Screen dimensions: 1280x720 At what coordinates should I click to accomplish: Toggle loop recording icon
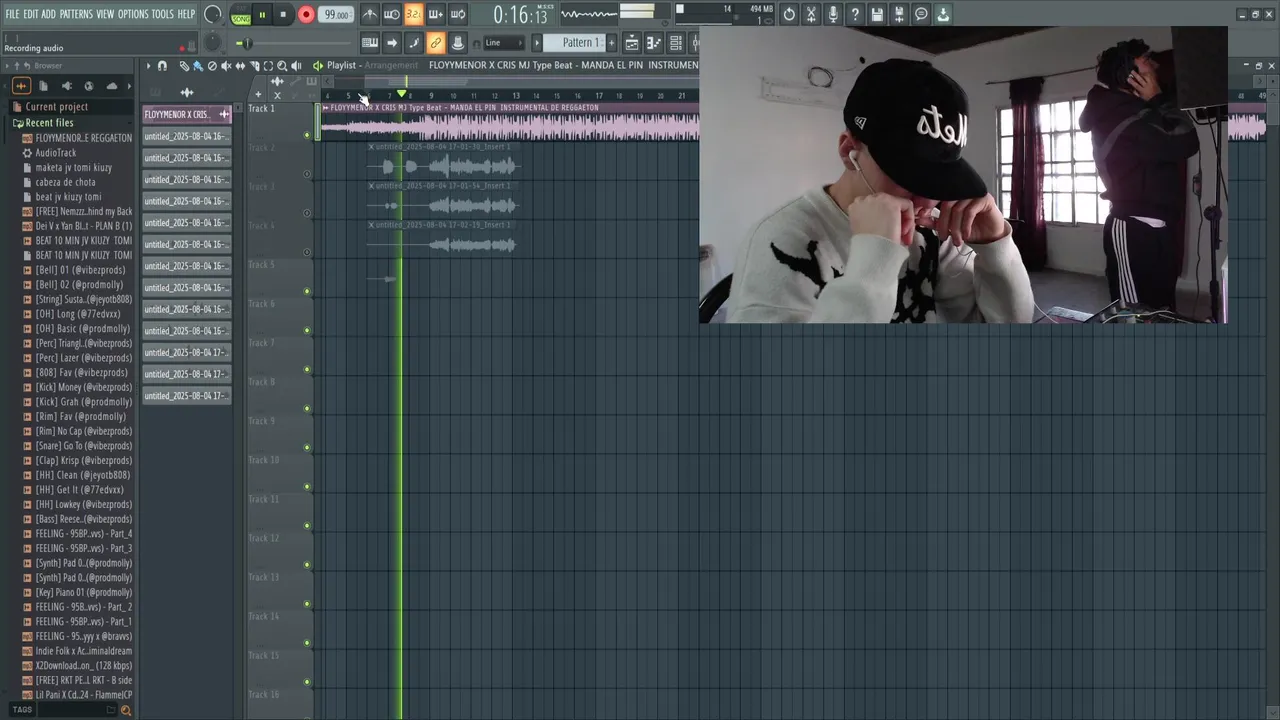tap(458, 14)
